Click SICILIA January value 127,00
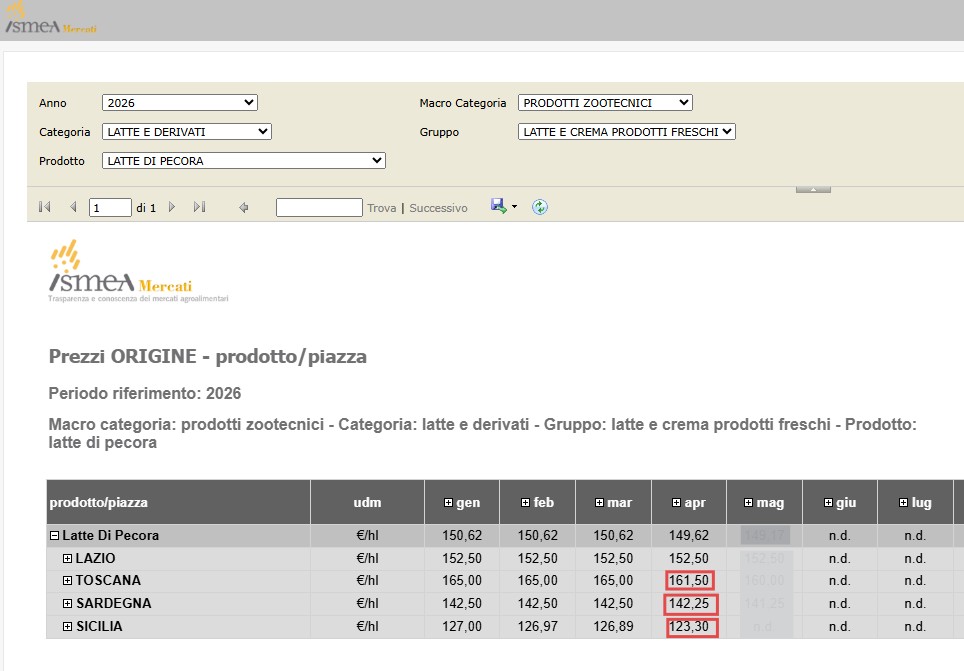The width and height of the screenshot is (964, 671). click(462, 627)
